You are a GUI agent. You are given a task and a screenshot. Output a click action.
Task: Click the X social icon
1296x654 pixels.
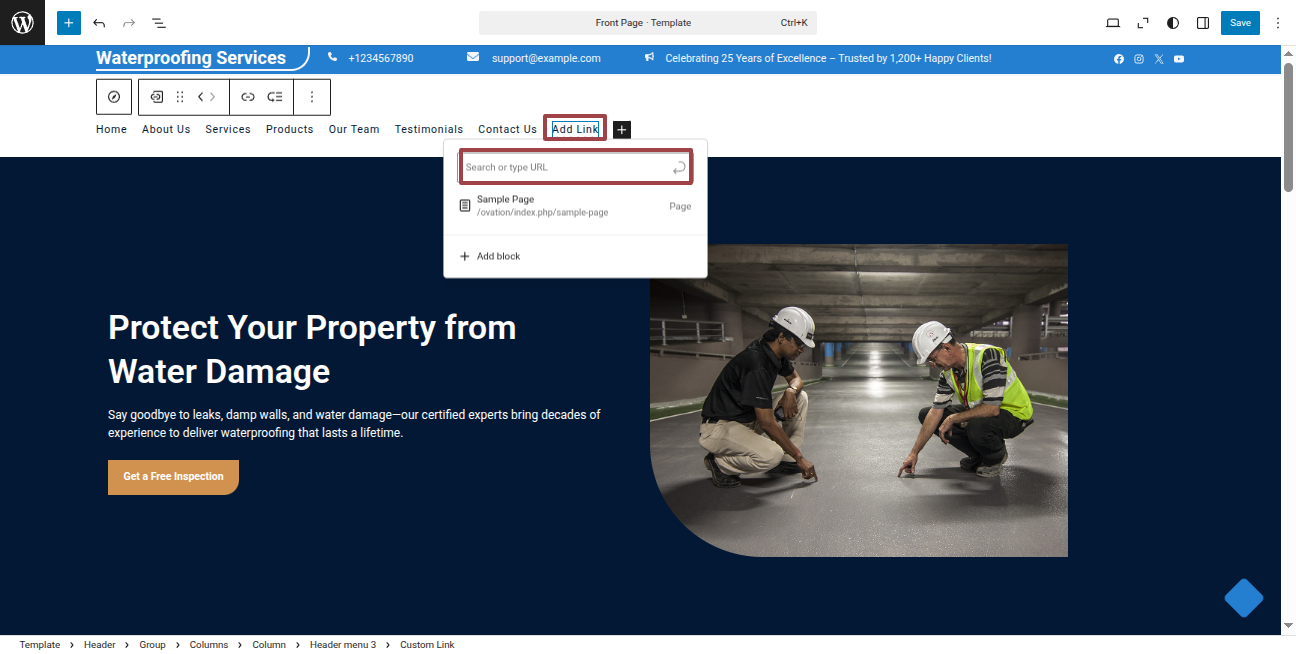(1159, 59)
